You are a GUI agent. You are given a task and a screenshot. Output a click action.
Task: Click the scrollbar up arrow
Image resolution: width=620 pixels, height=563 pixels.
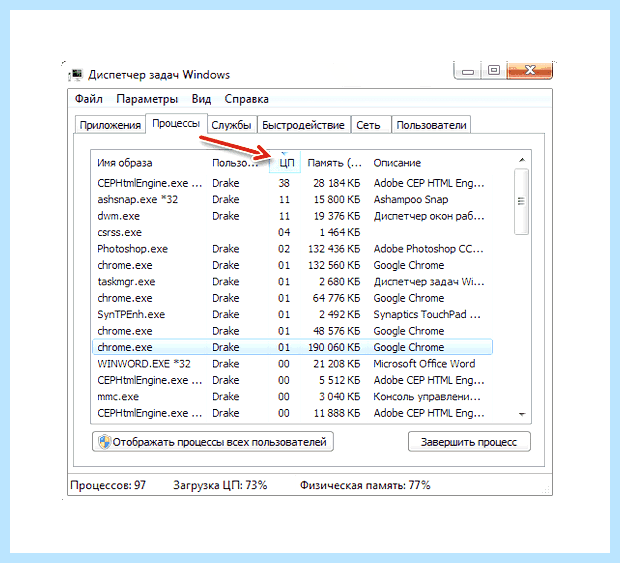[x=522, y=160]
